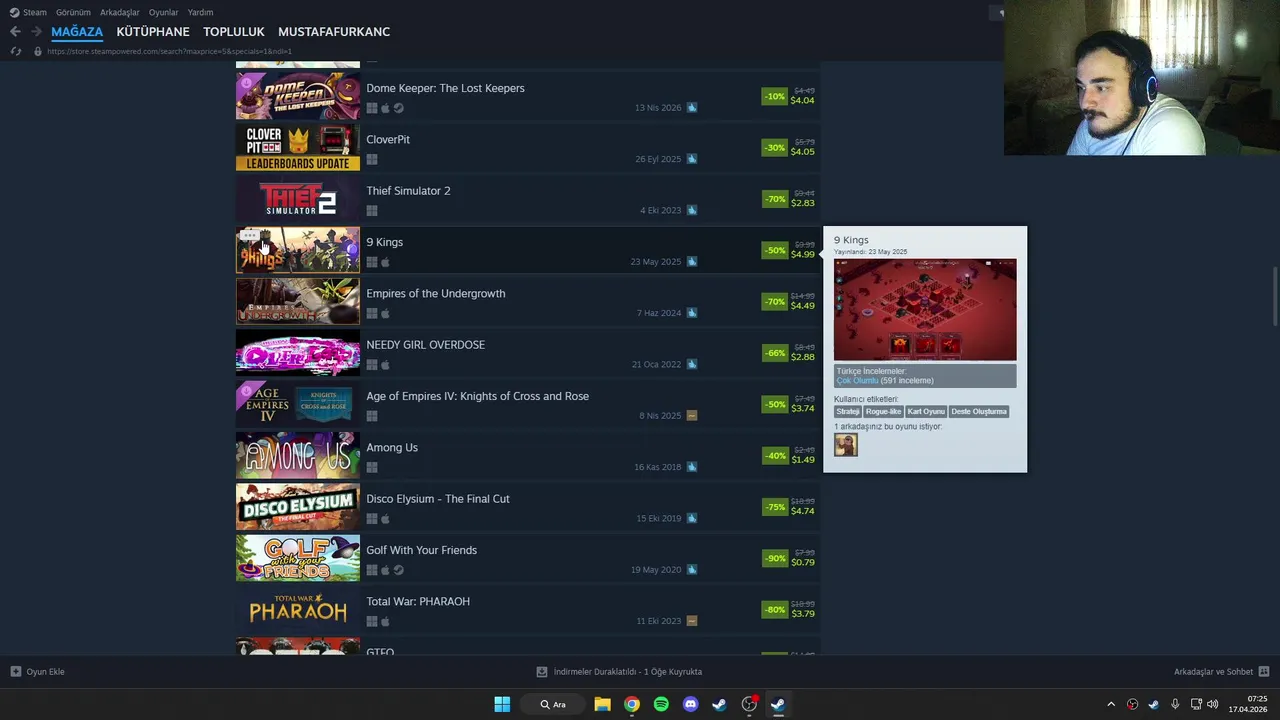Click the Clover Pit capsule thumbnail
The width and height of the screenshot is (1280, 720).
tap(298, 147)
